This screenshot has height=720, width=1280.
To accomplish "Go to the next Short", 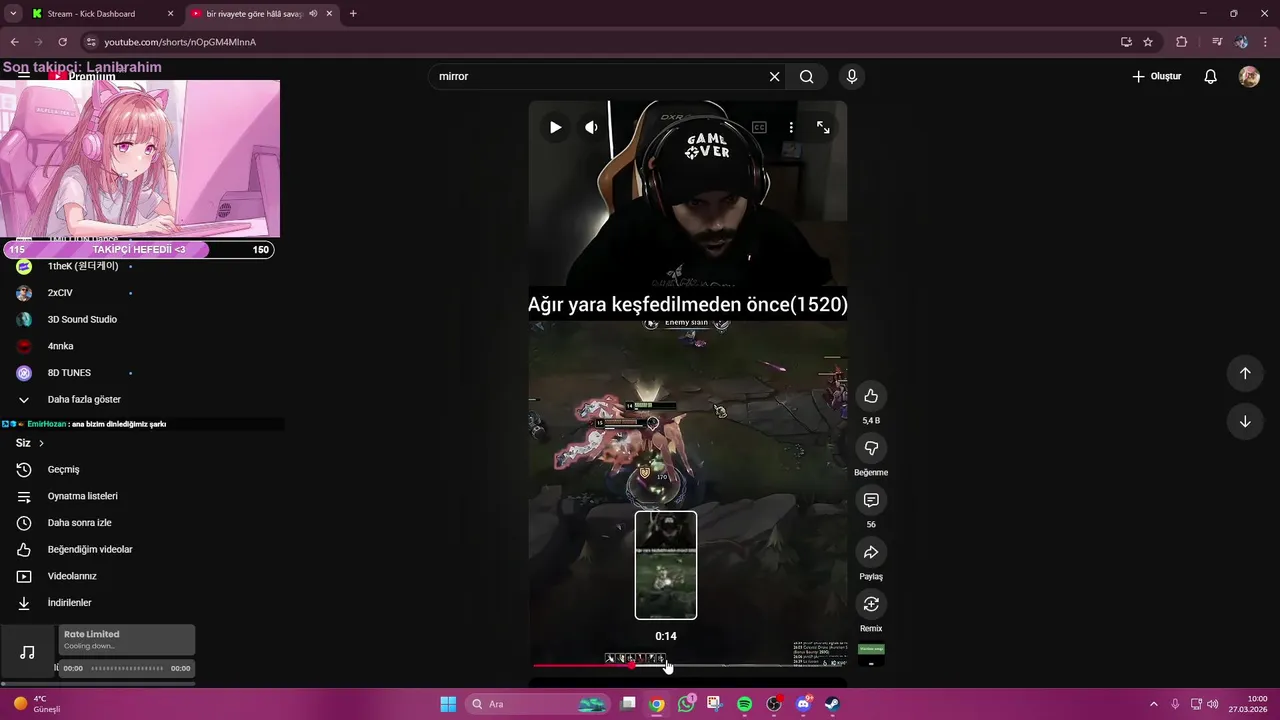I will (1245, 421).
